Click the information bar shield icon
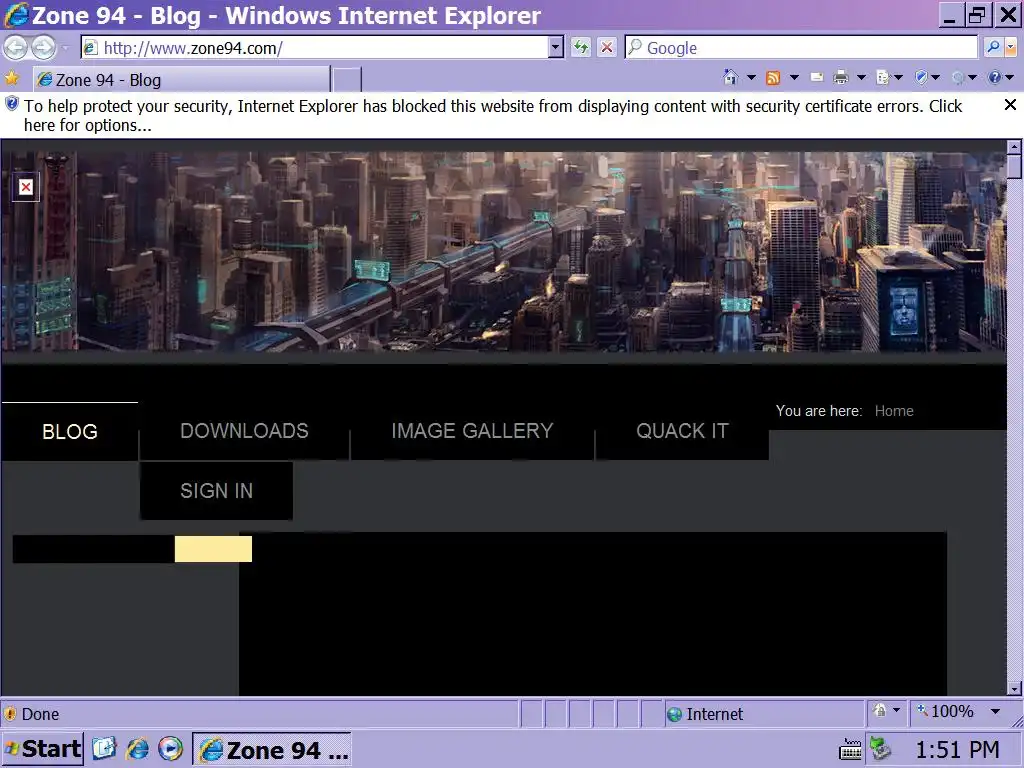 point(12,104)
